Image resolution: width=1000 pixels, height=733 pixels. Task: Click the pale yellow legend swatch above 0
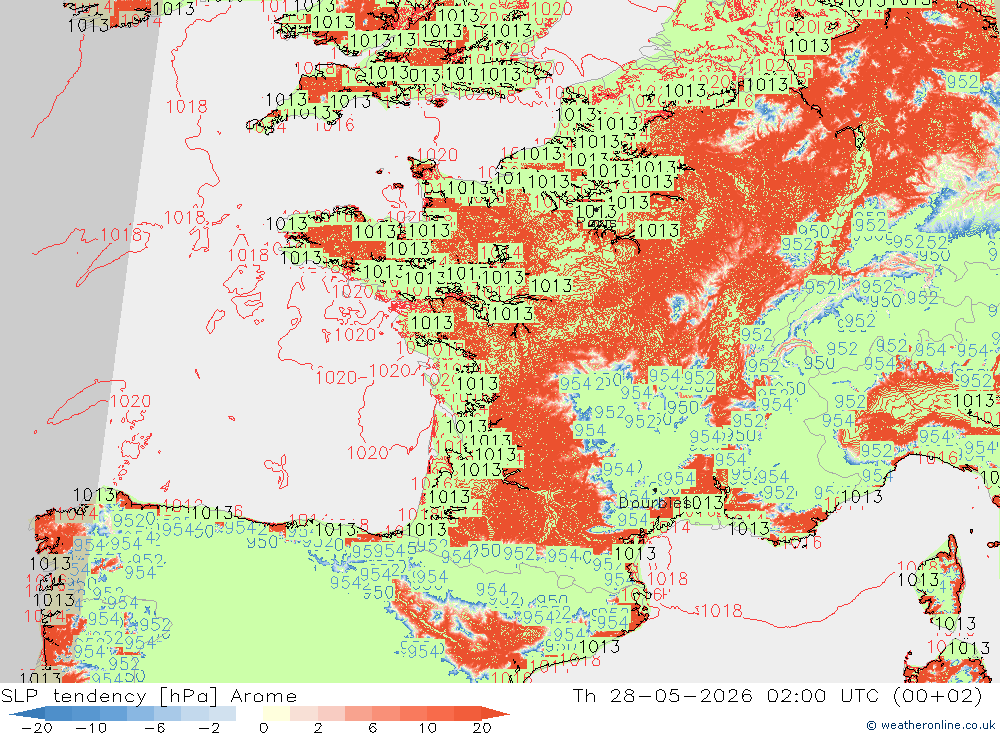point(276,713)
